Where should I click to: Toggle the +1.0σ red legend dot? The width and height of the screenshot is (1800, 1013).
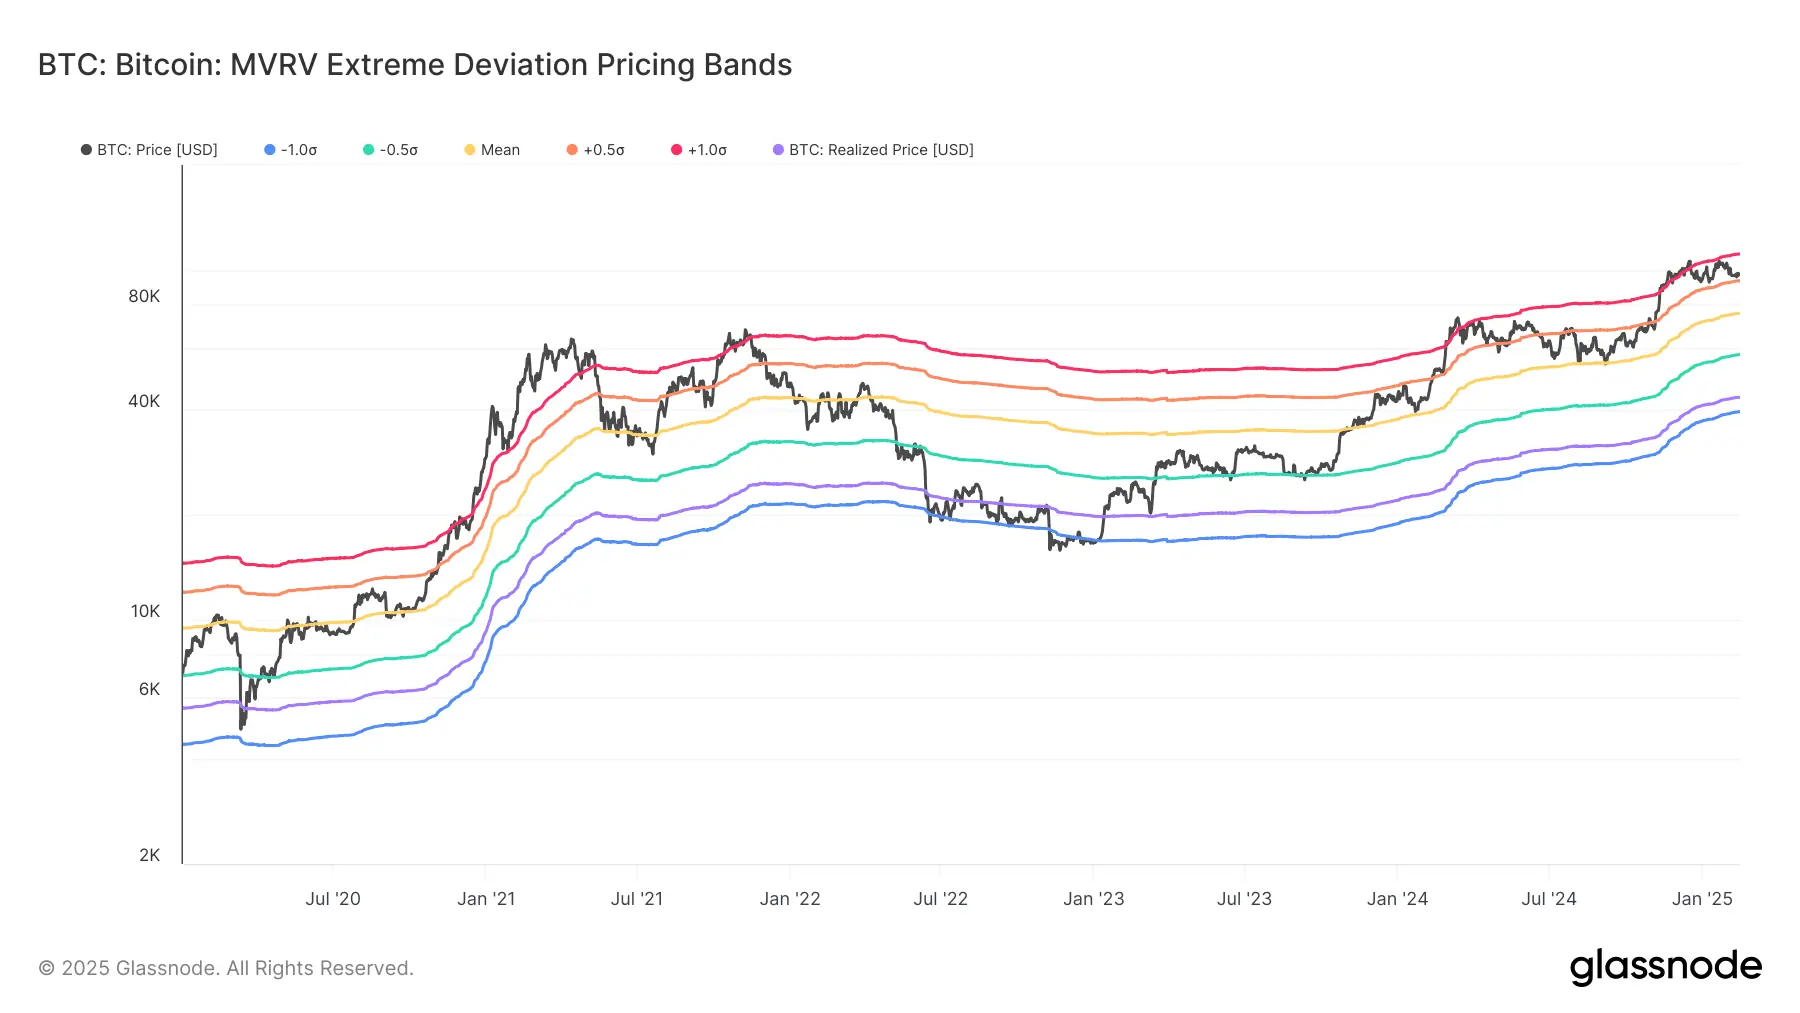coord(677,150)
